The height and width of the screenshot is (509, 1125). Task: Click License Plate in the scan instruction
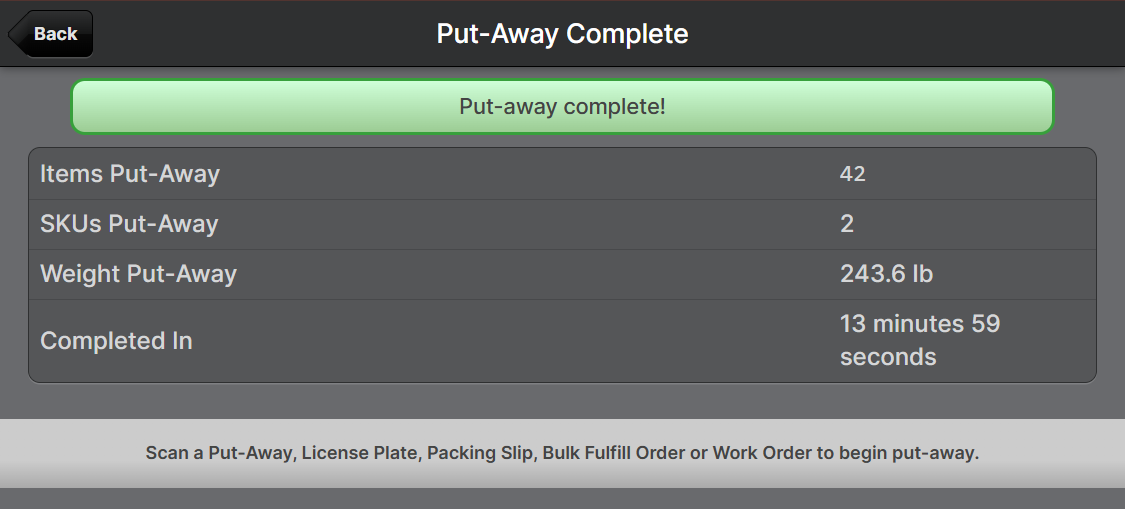point(360,453)
